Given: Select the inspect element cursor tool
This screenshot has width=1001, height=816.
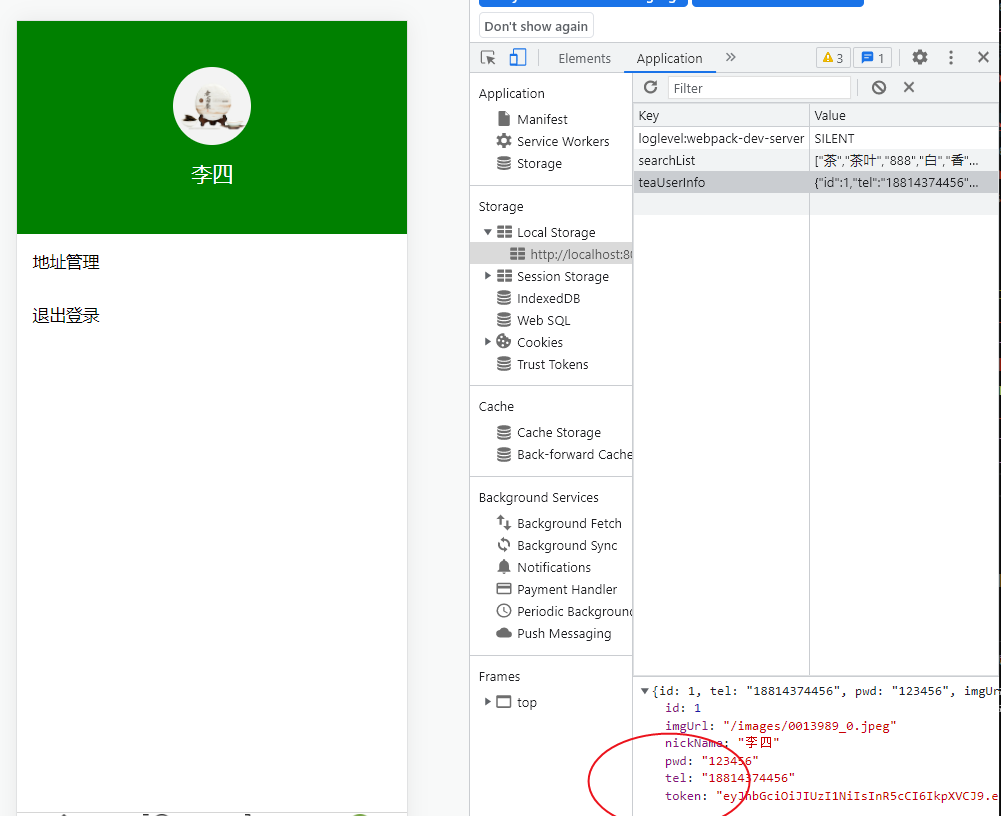Looking at the screenshot, I should 489,57.
